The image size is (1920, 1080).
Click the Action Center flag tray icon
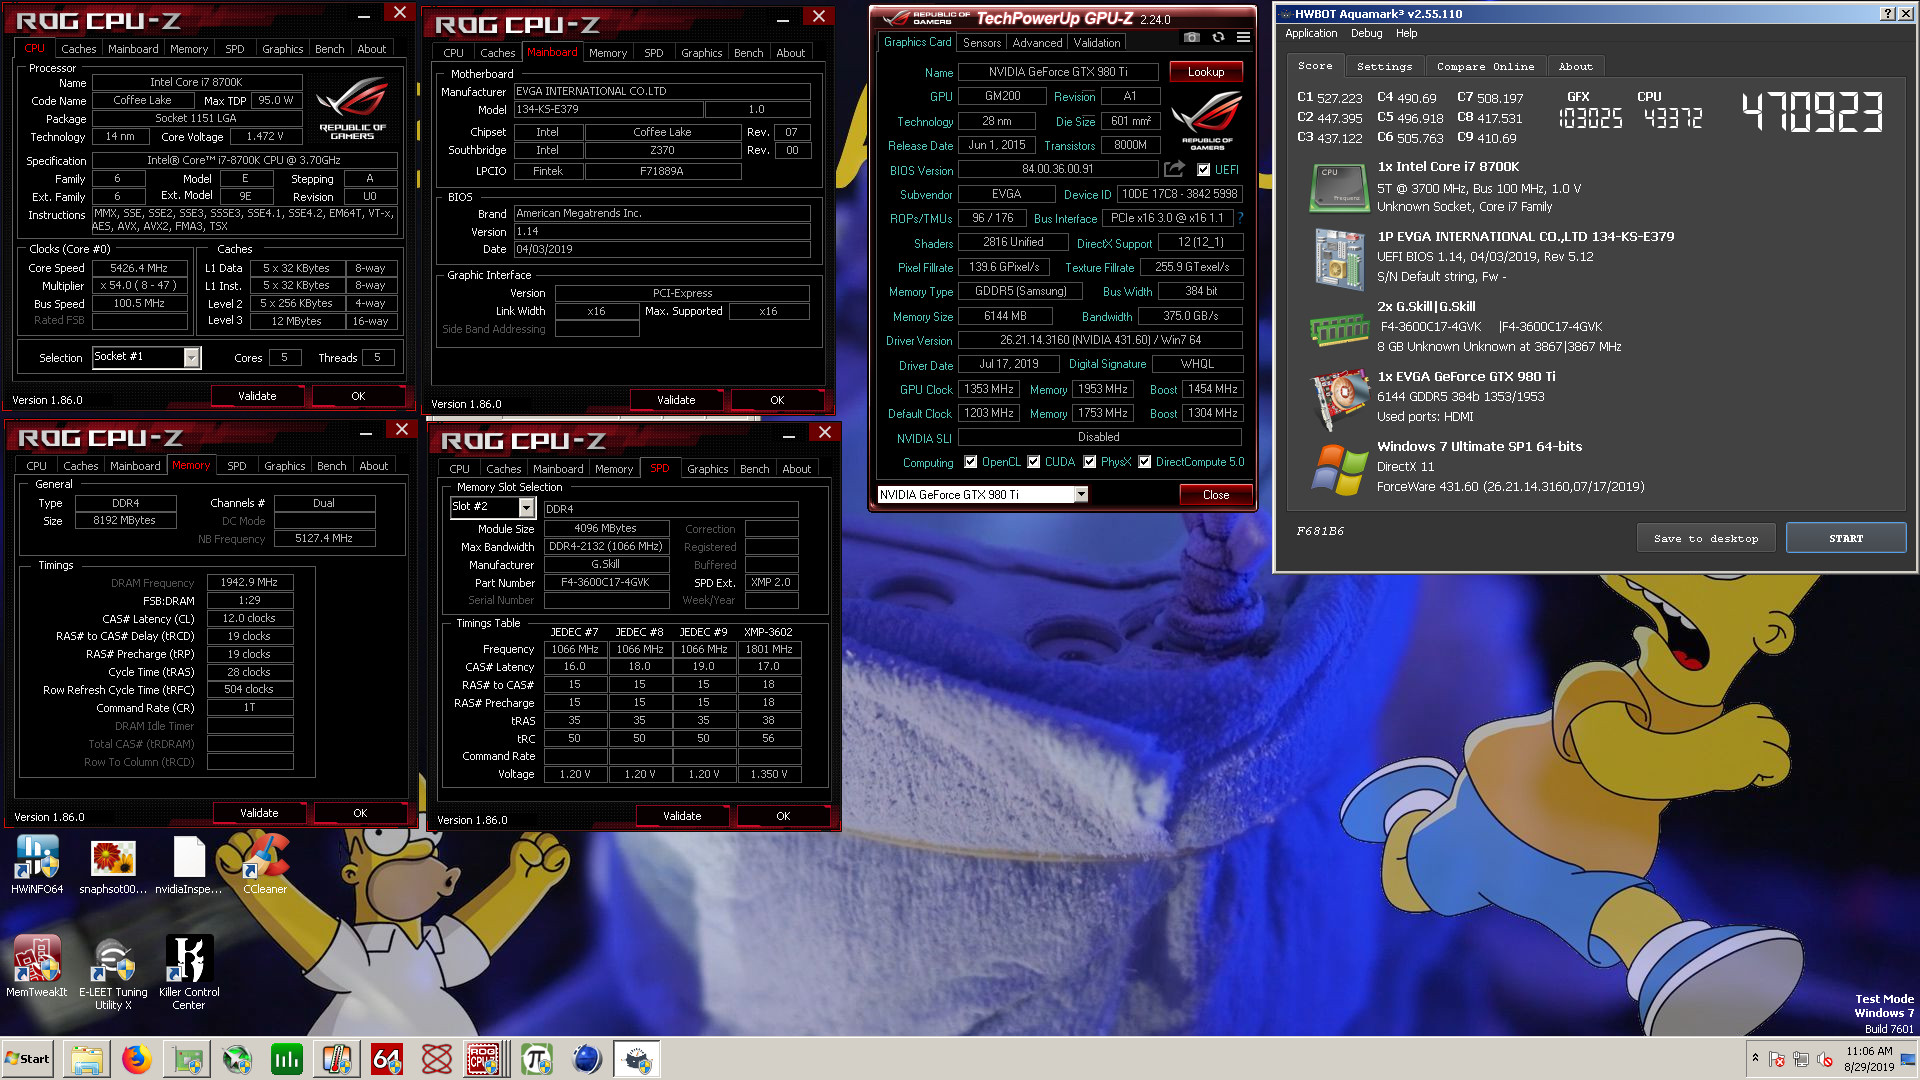click(x=1777, y=1059)
